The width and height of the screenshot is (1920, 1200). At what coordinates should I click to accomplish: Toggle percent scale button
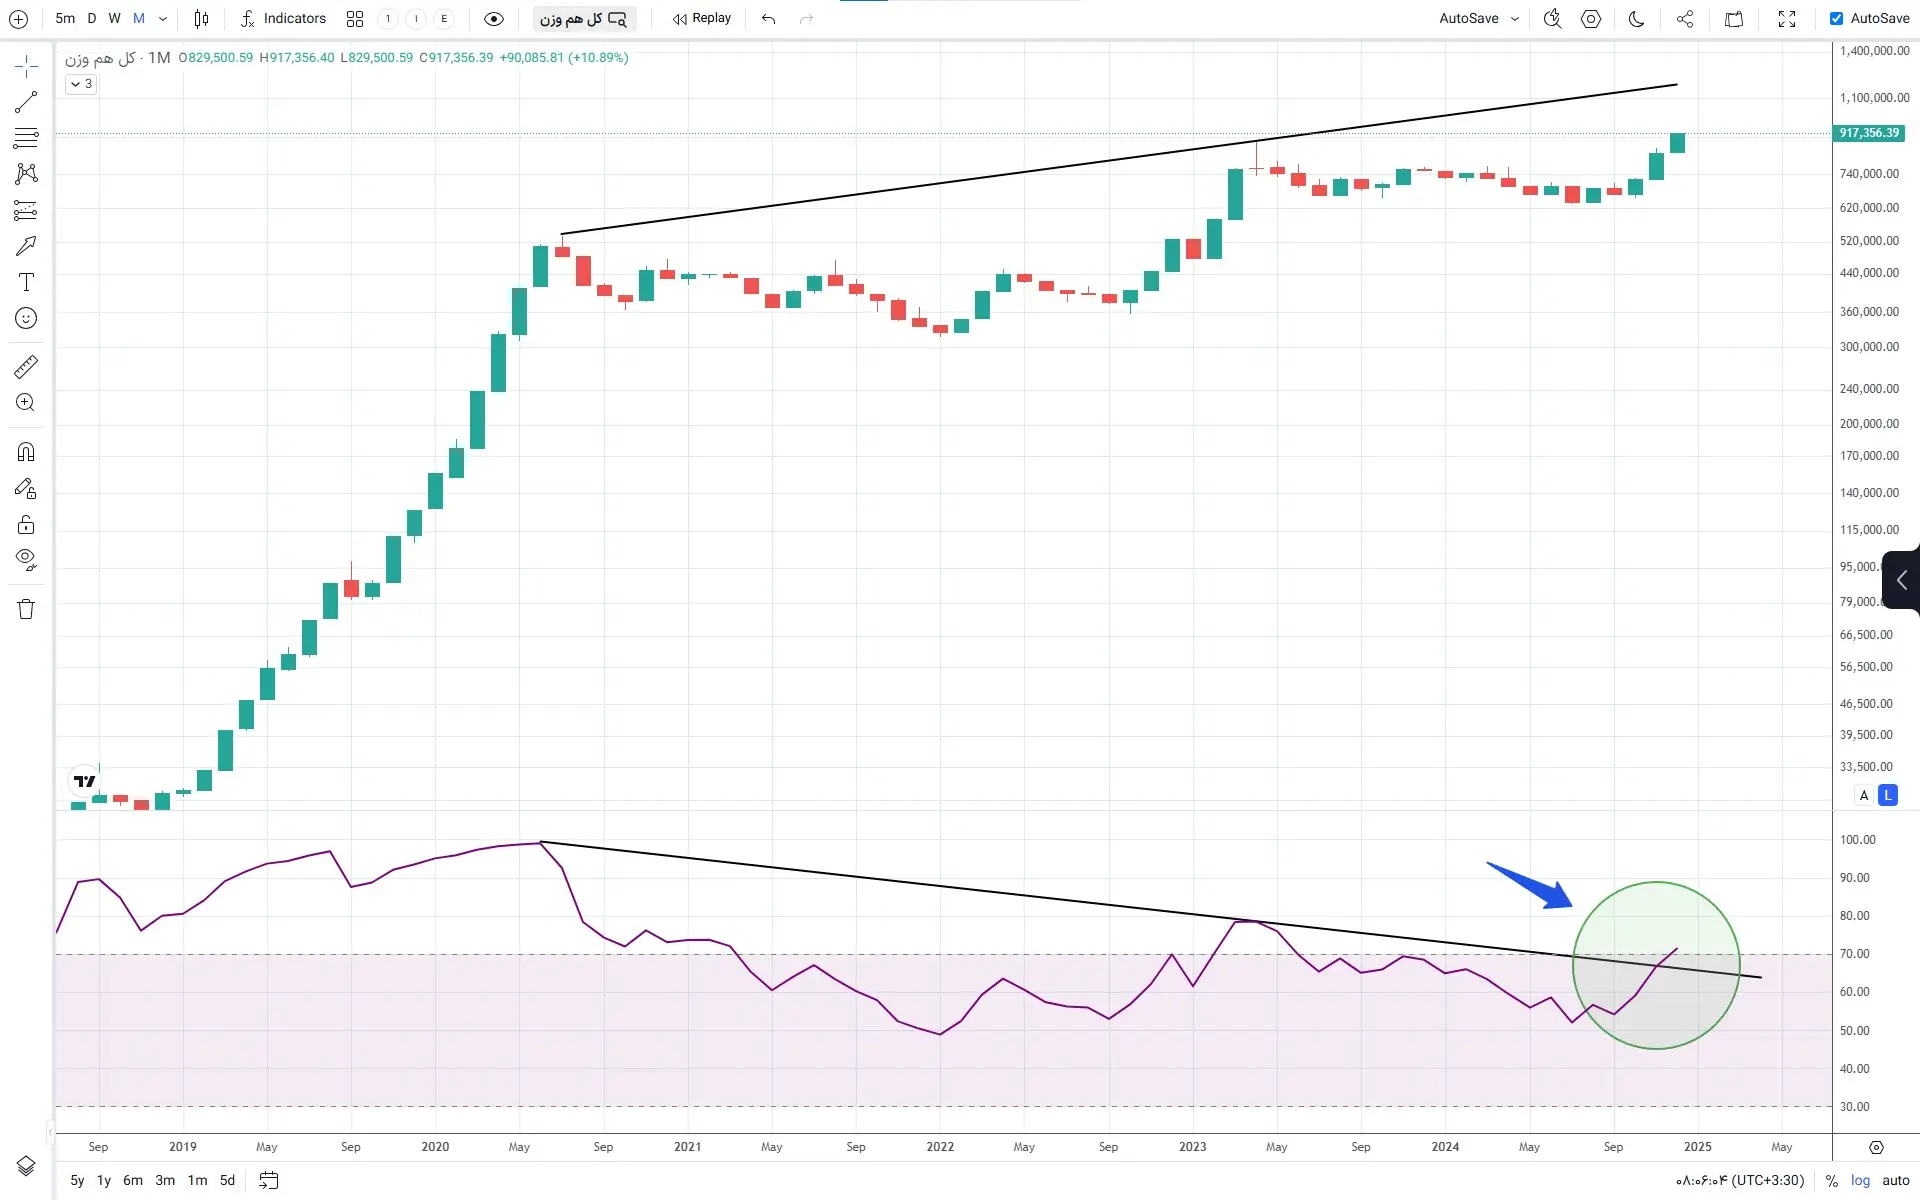click(x=1831, y=1180)
